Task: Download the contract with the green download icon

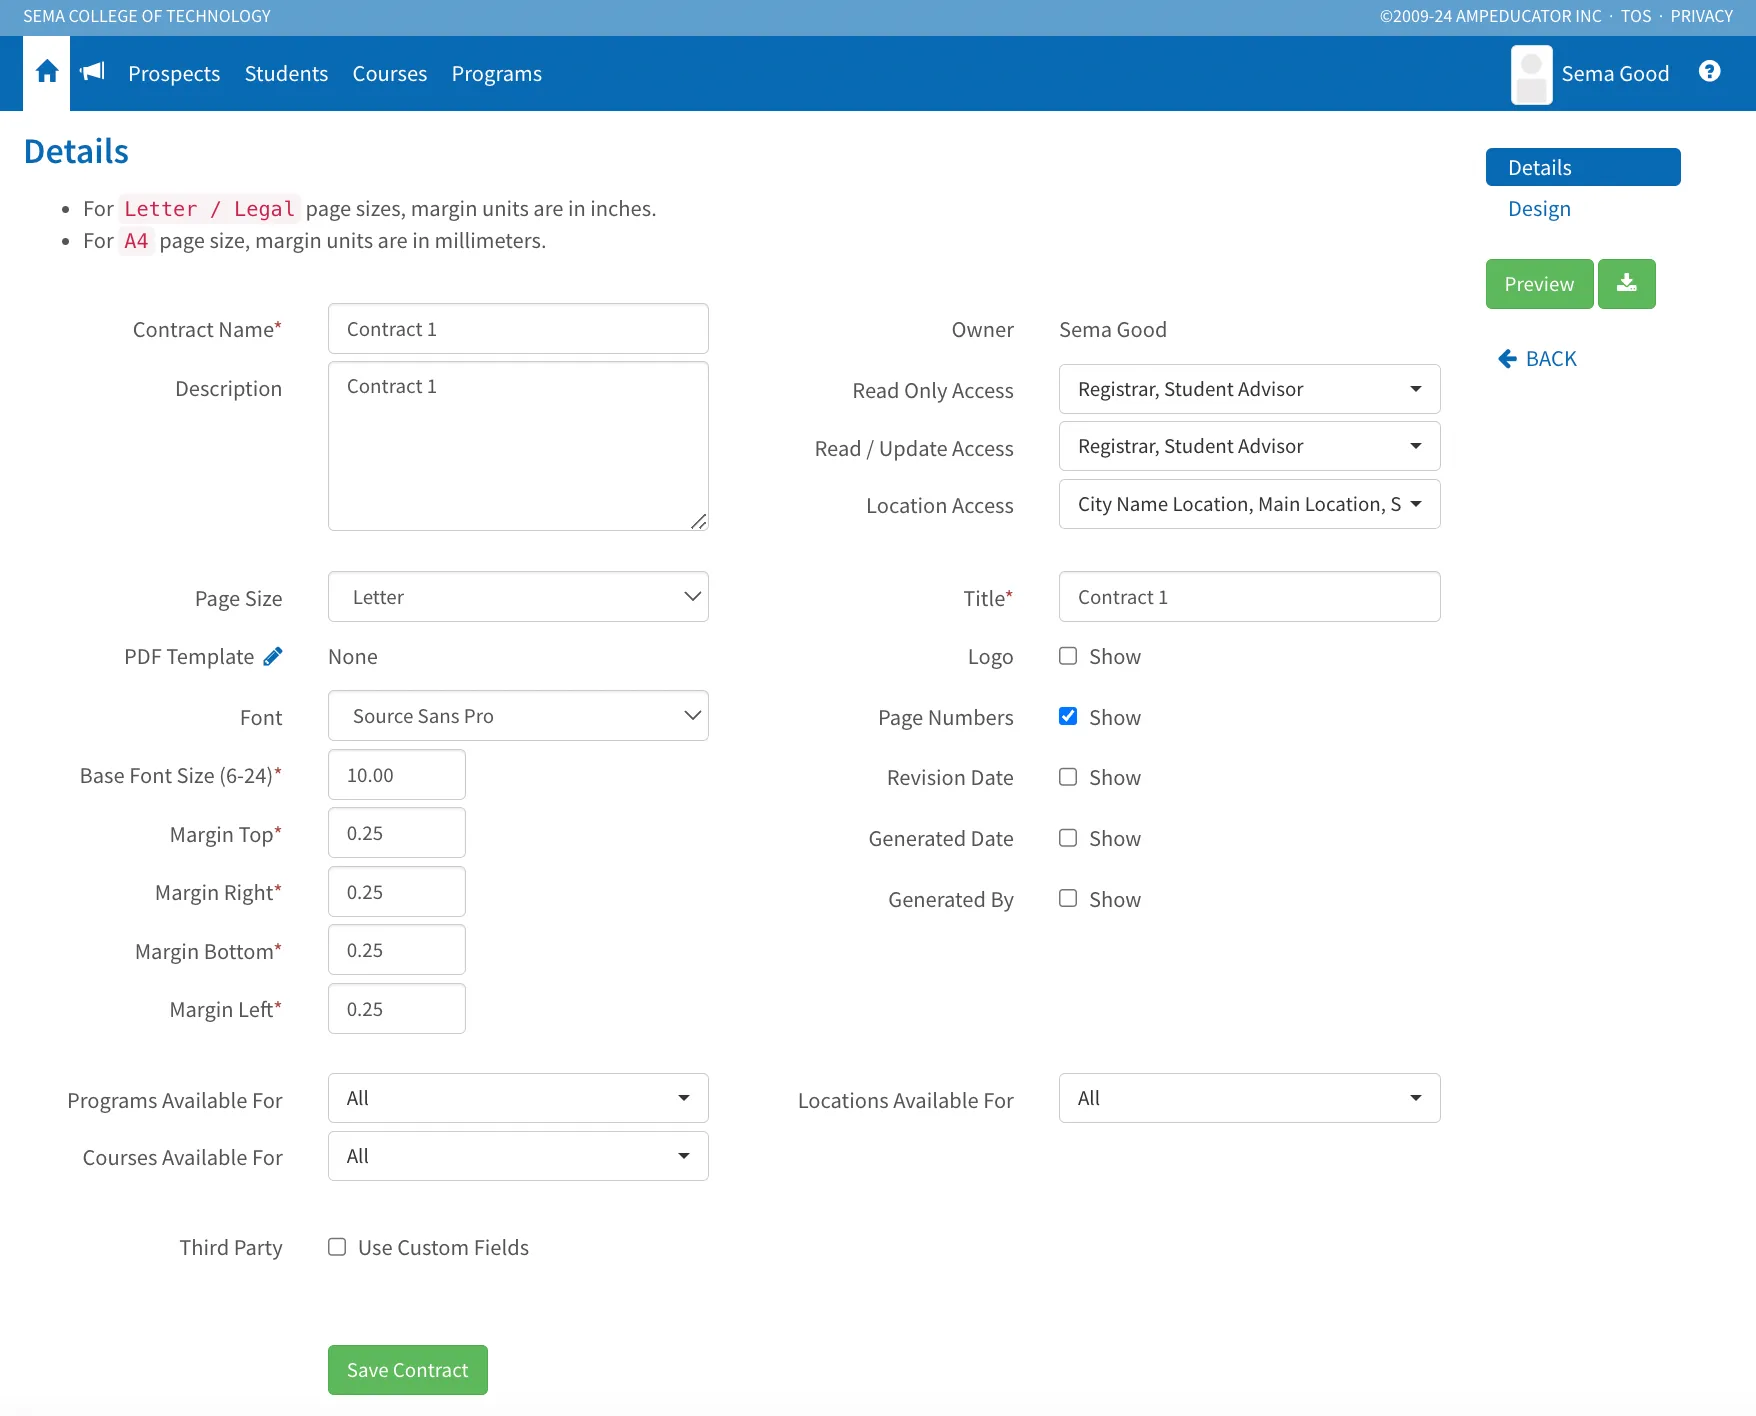Action: coord(1626,284)
